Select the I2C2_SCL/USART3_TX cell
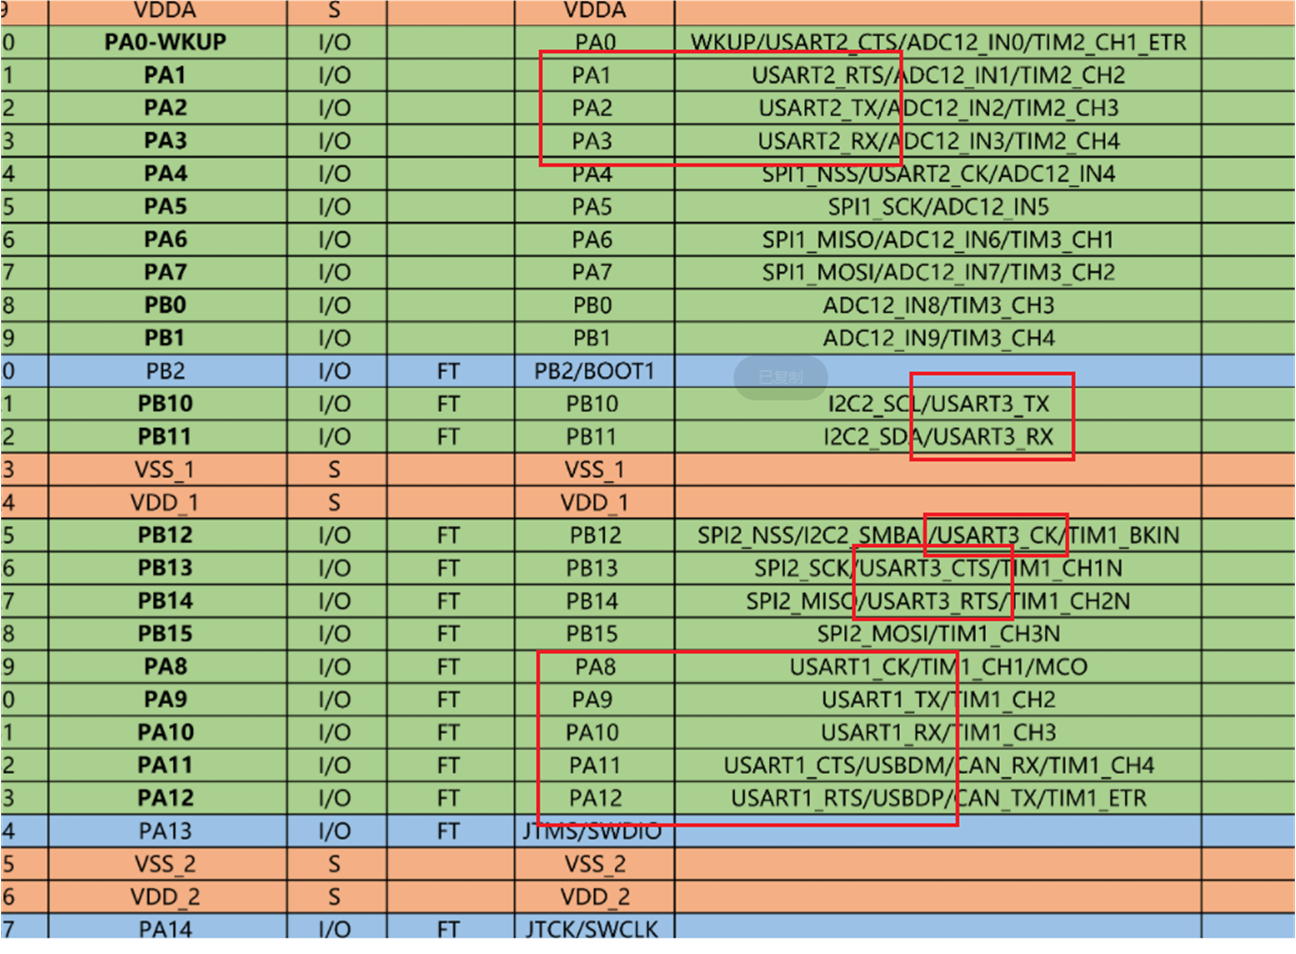This screenshot has height=954, width=1296. click(937, 404)
